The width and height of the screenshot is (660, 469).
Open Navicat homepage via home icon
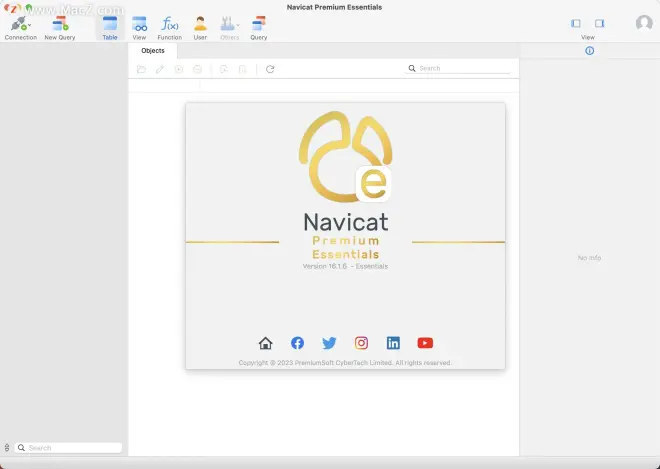265,343
